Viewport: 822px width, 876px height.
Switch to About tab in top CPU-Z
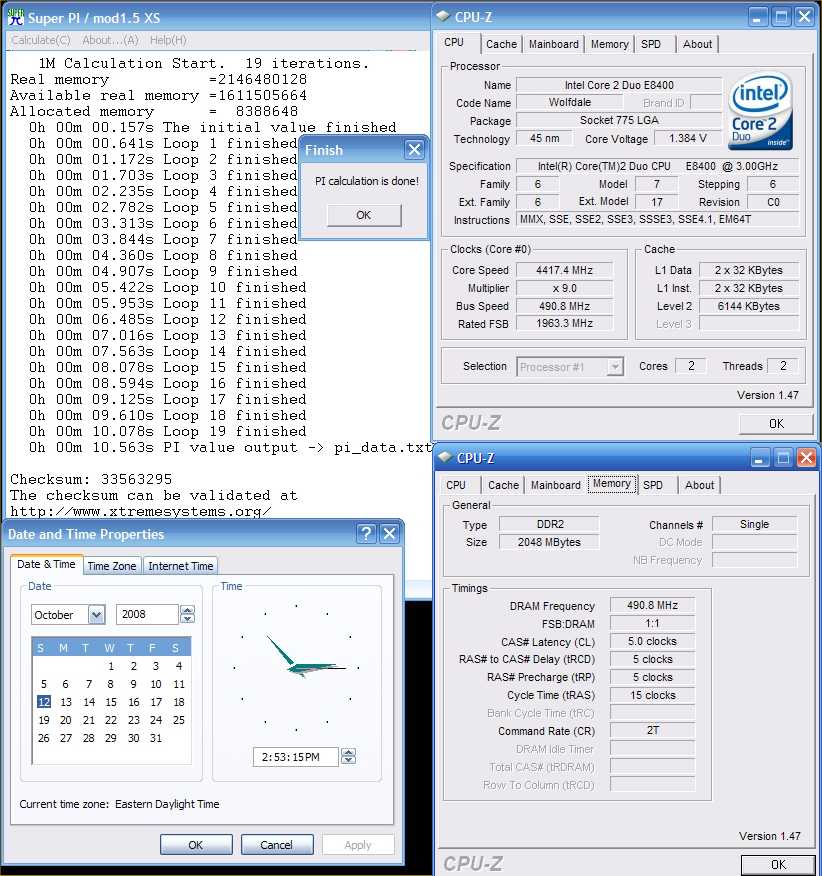(x=697, y=44)
